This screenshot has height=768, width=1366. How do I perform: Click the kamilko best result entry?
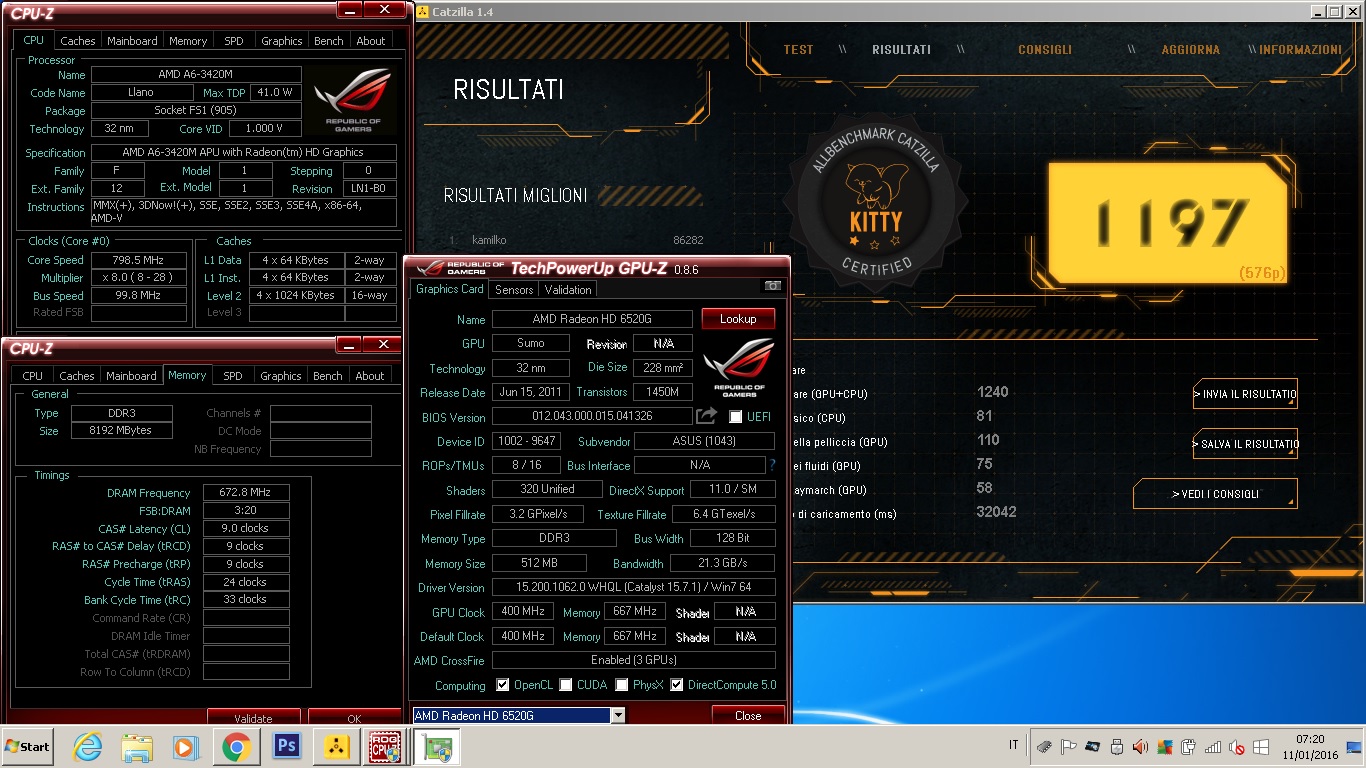575,240
